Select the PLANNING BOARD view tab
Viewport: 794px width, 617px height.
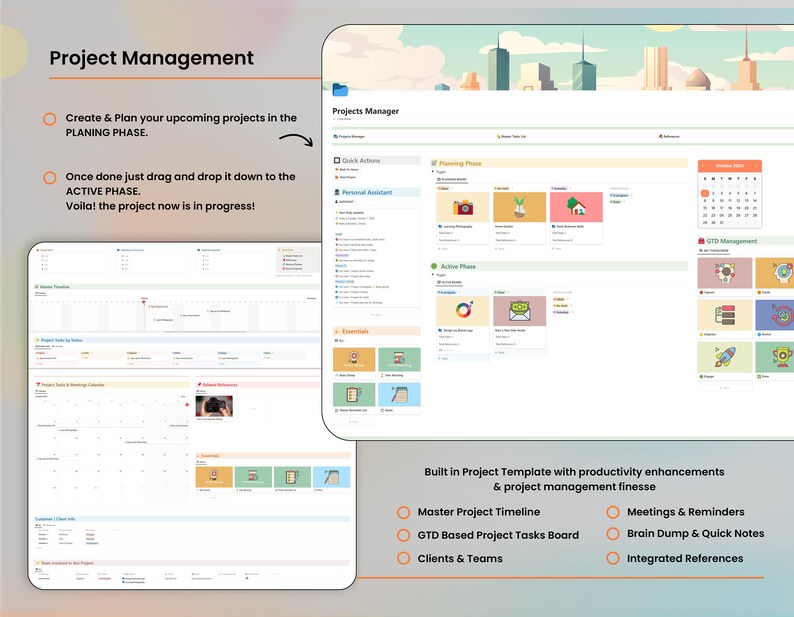coord(452,179)
